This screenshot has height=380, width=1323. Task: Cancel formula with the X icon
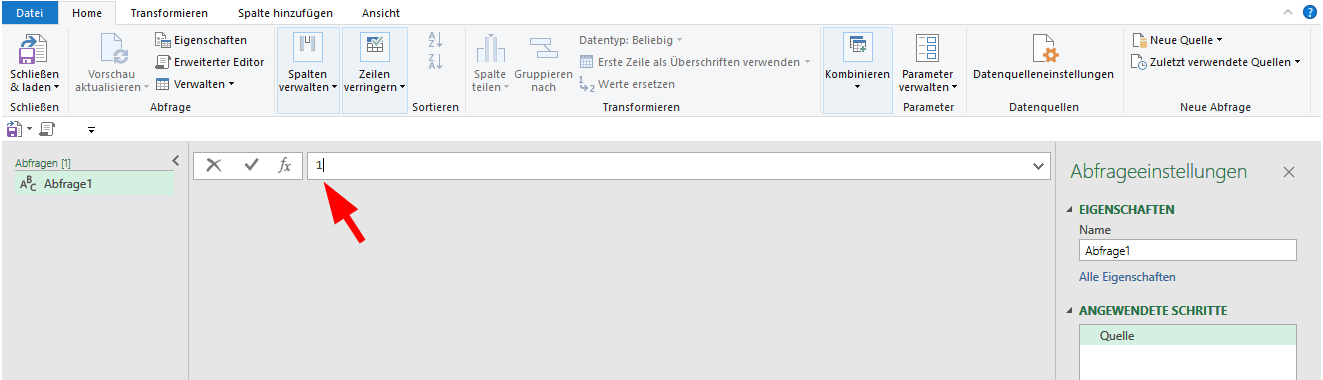(x=214, y=166)
